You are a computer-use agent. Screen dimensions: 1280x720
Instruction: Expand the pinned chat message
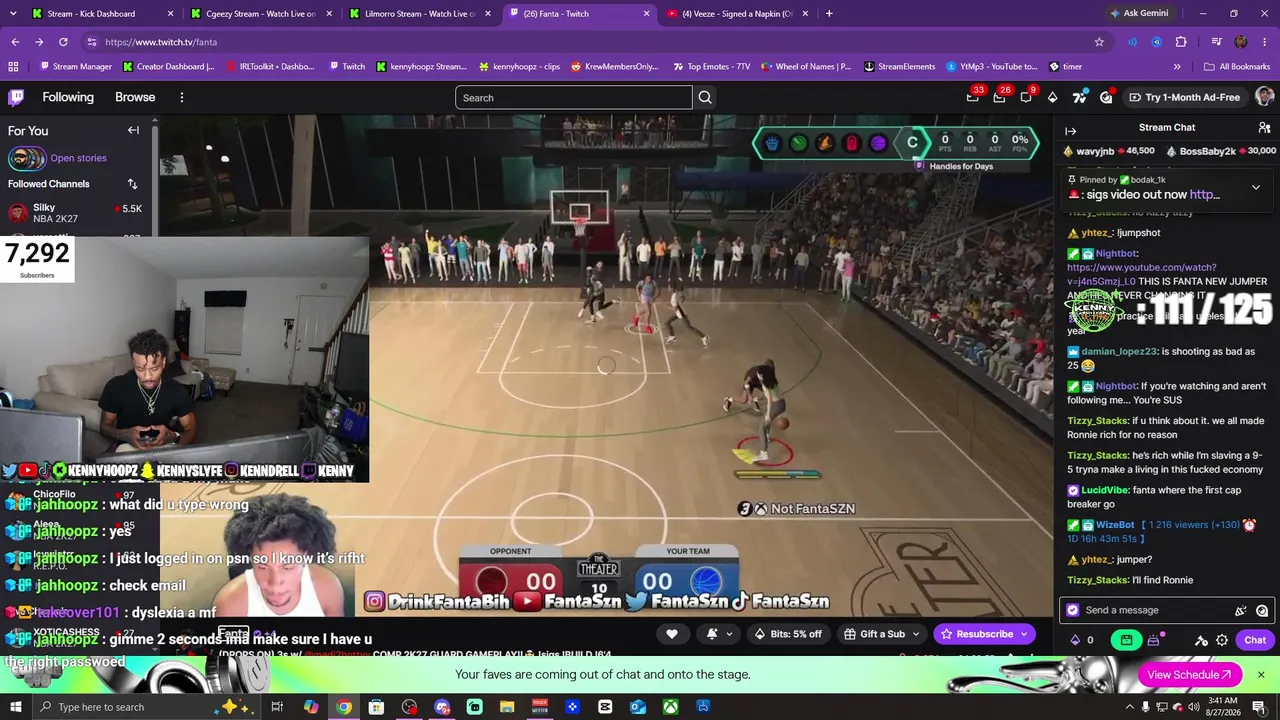click(1256, 187)
